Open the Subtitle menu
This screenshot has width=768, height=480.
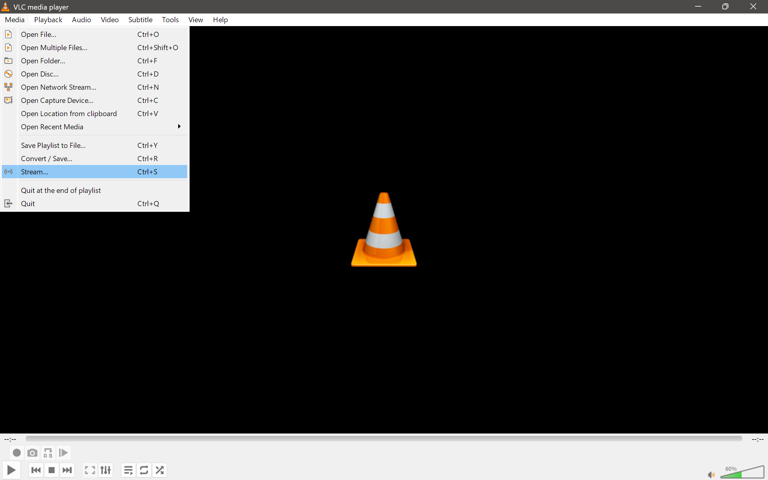click(x=141, y=20)
